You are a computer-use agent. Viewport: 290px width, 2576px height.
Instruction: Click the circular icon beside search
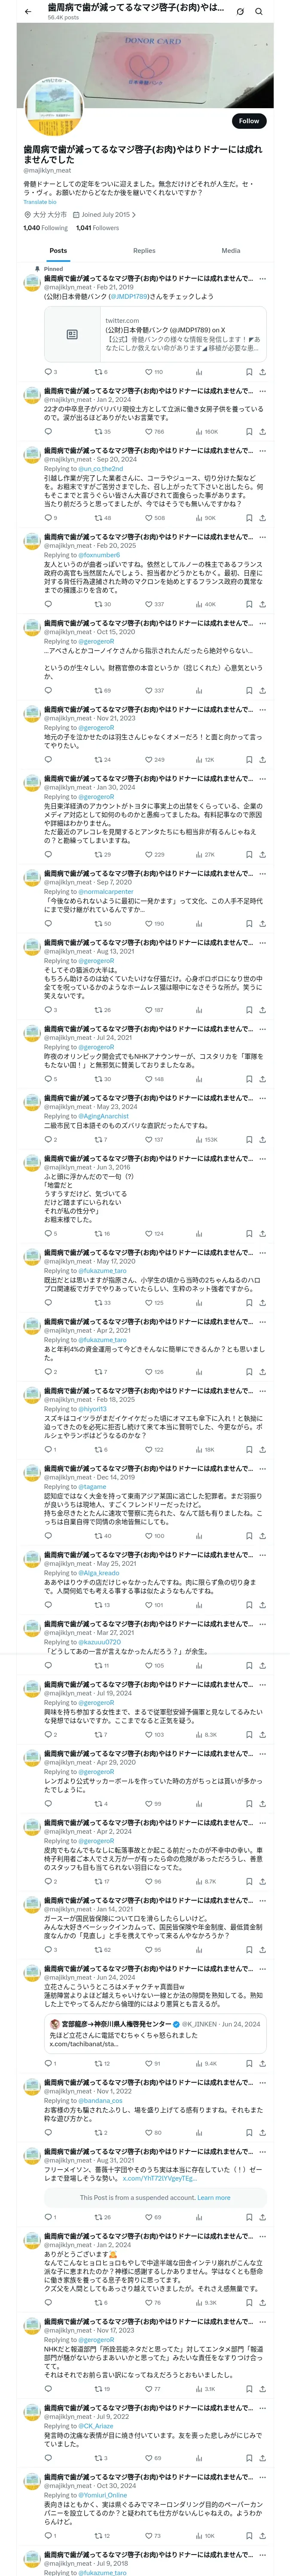(240, 11)
